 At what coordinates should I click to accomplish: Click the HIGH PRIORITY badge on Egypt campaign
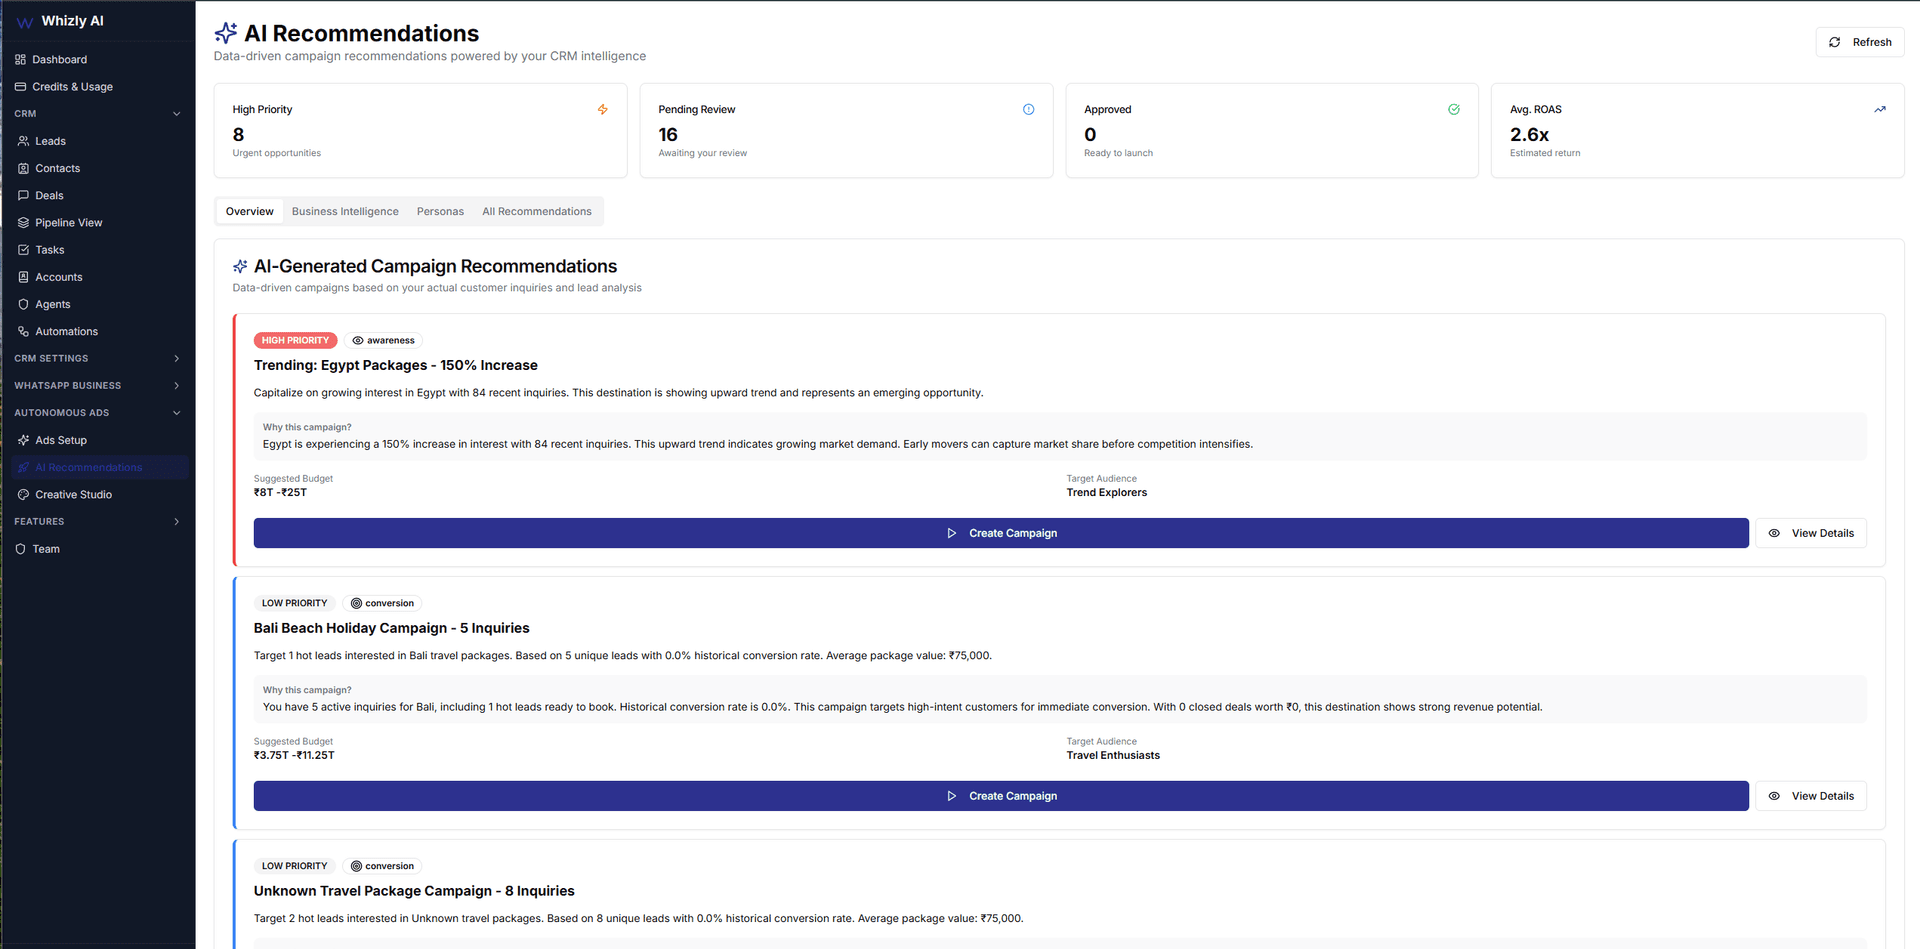295,340
